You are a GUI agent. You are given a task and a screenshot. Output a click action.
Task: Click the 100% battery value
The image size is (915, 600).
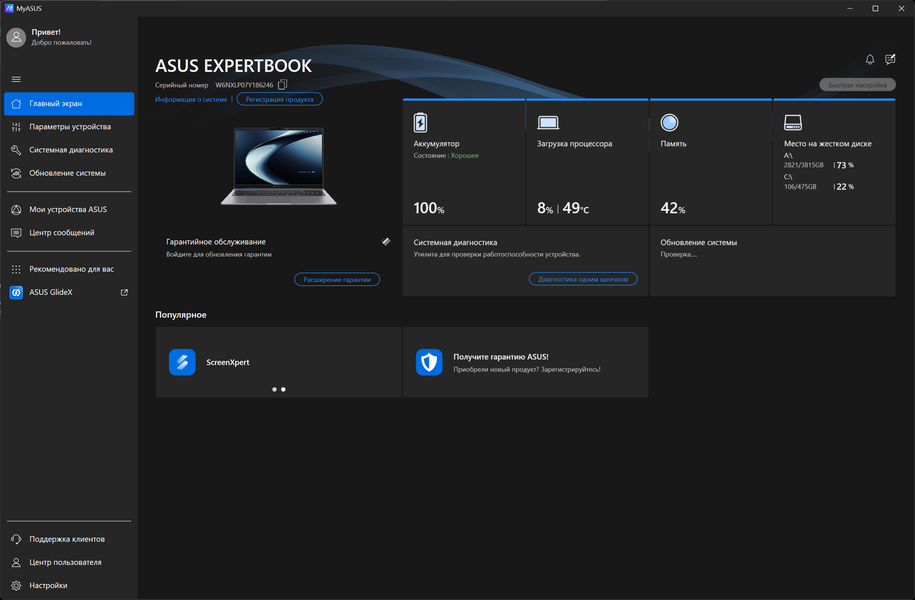429,208
